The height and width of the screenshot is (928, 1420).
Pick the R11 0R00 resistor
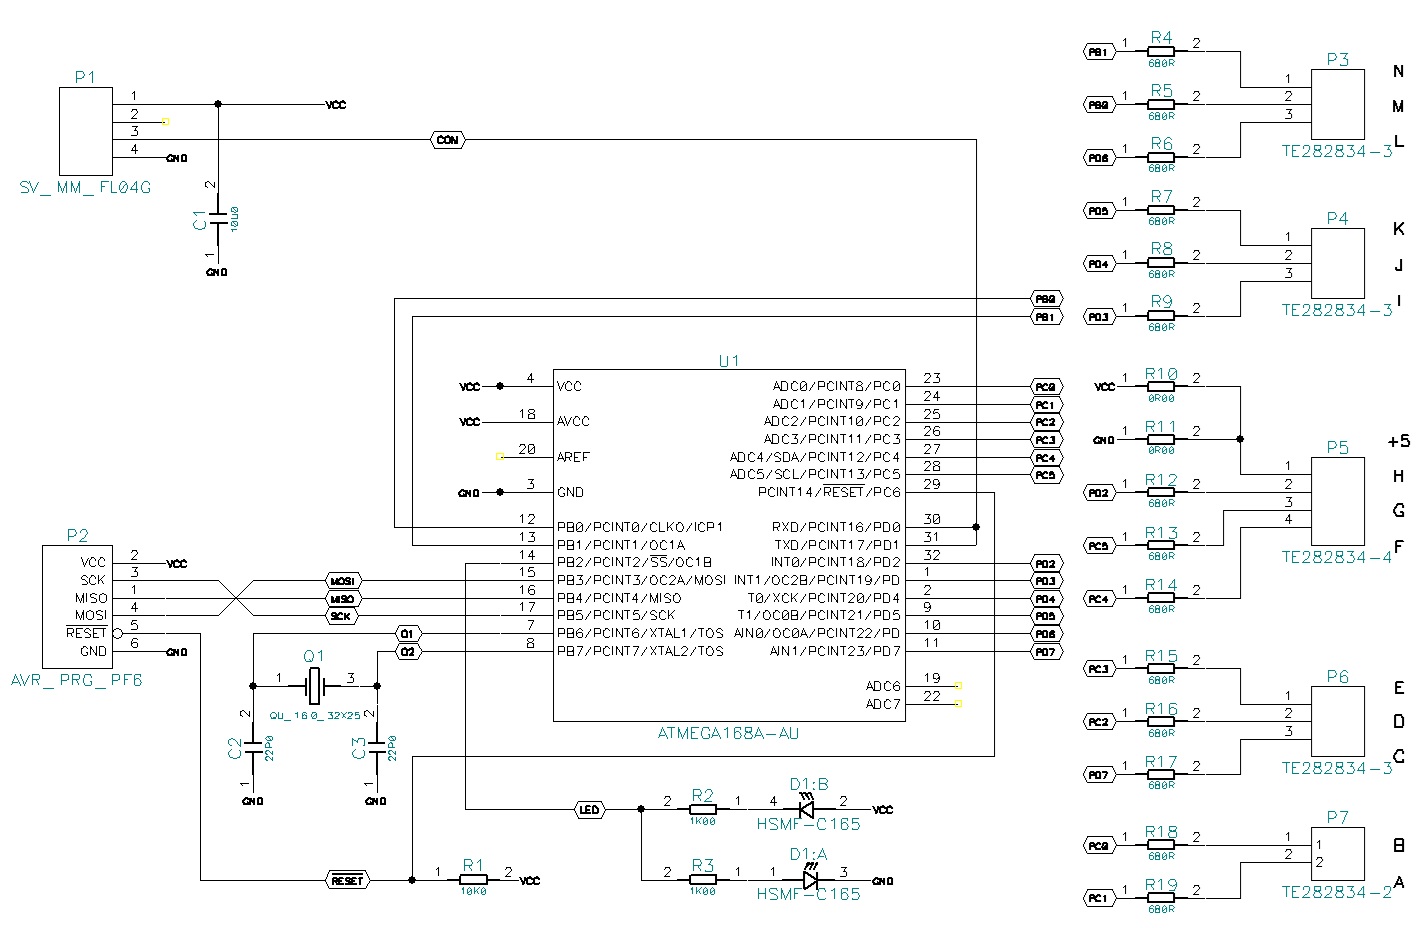coord(1161,439)
